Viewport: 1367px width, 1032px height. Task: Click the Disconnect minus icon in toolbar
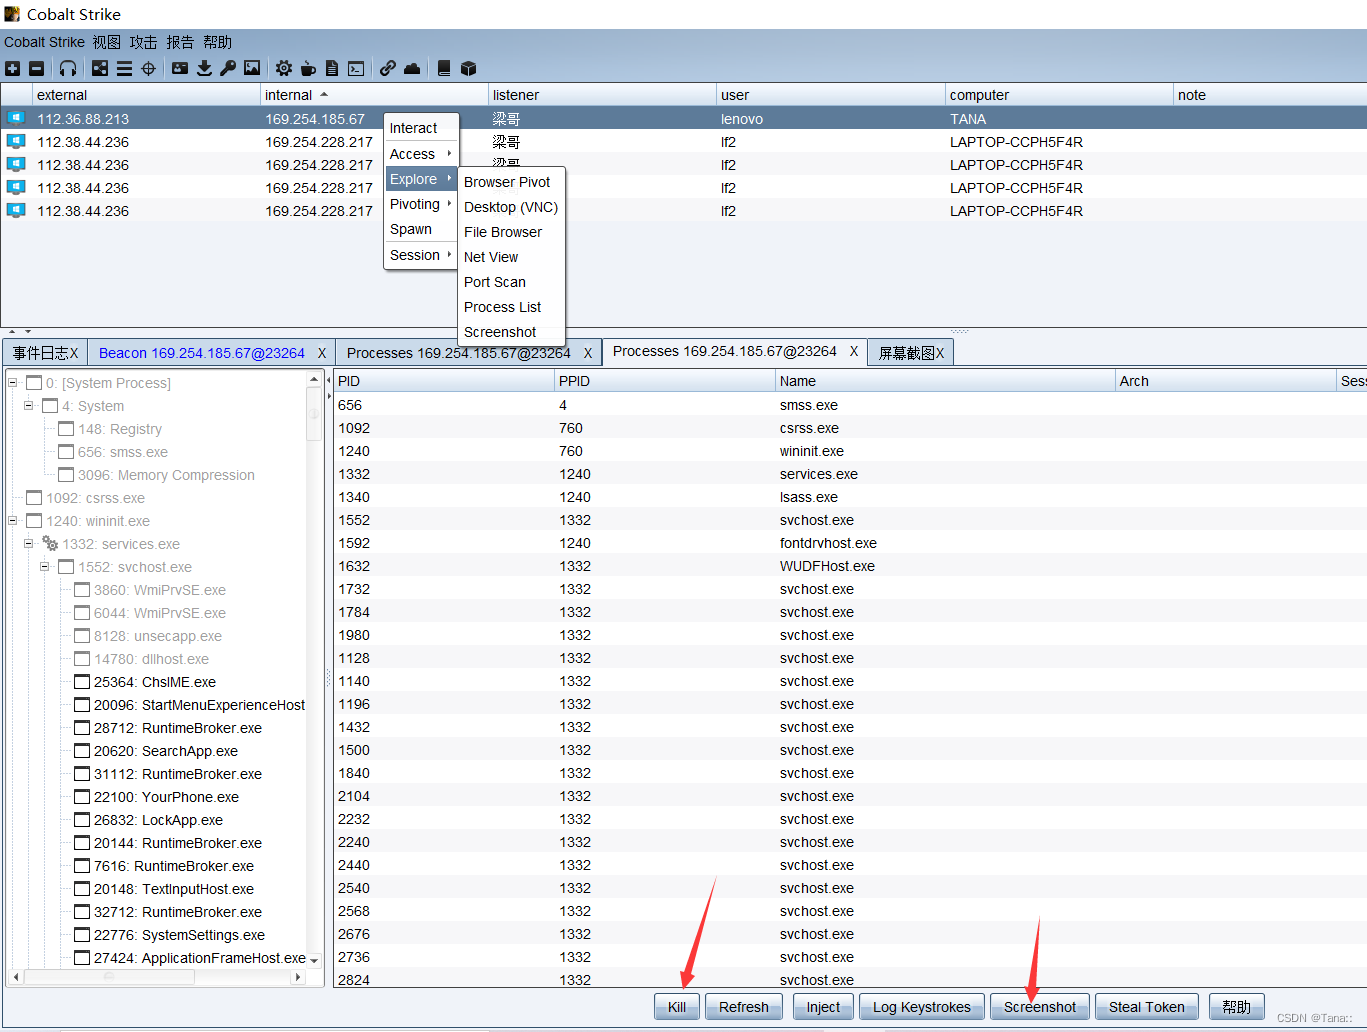pos(37,69)
